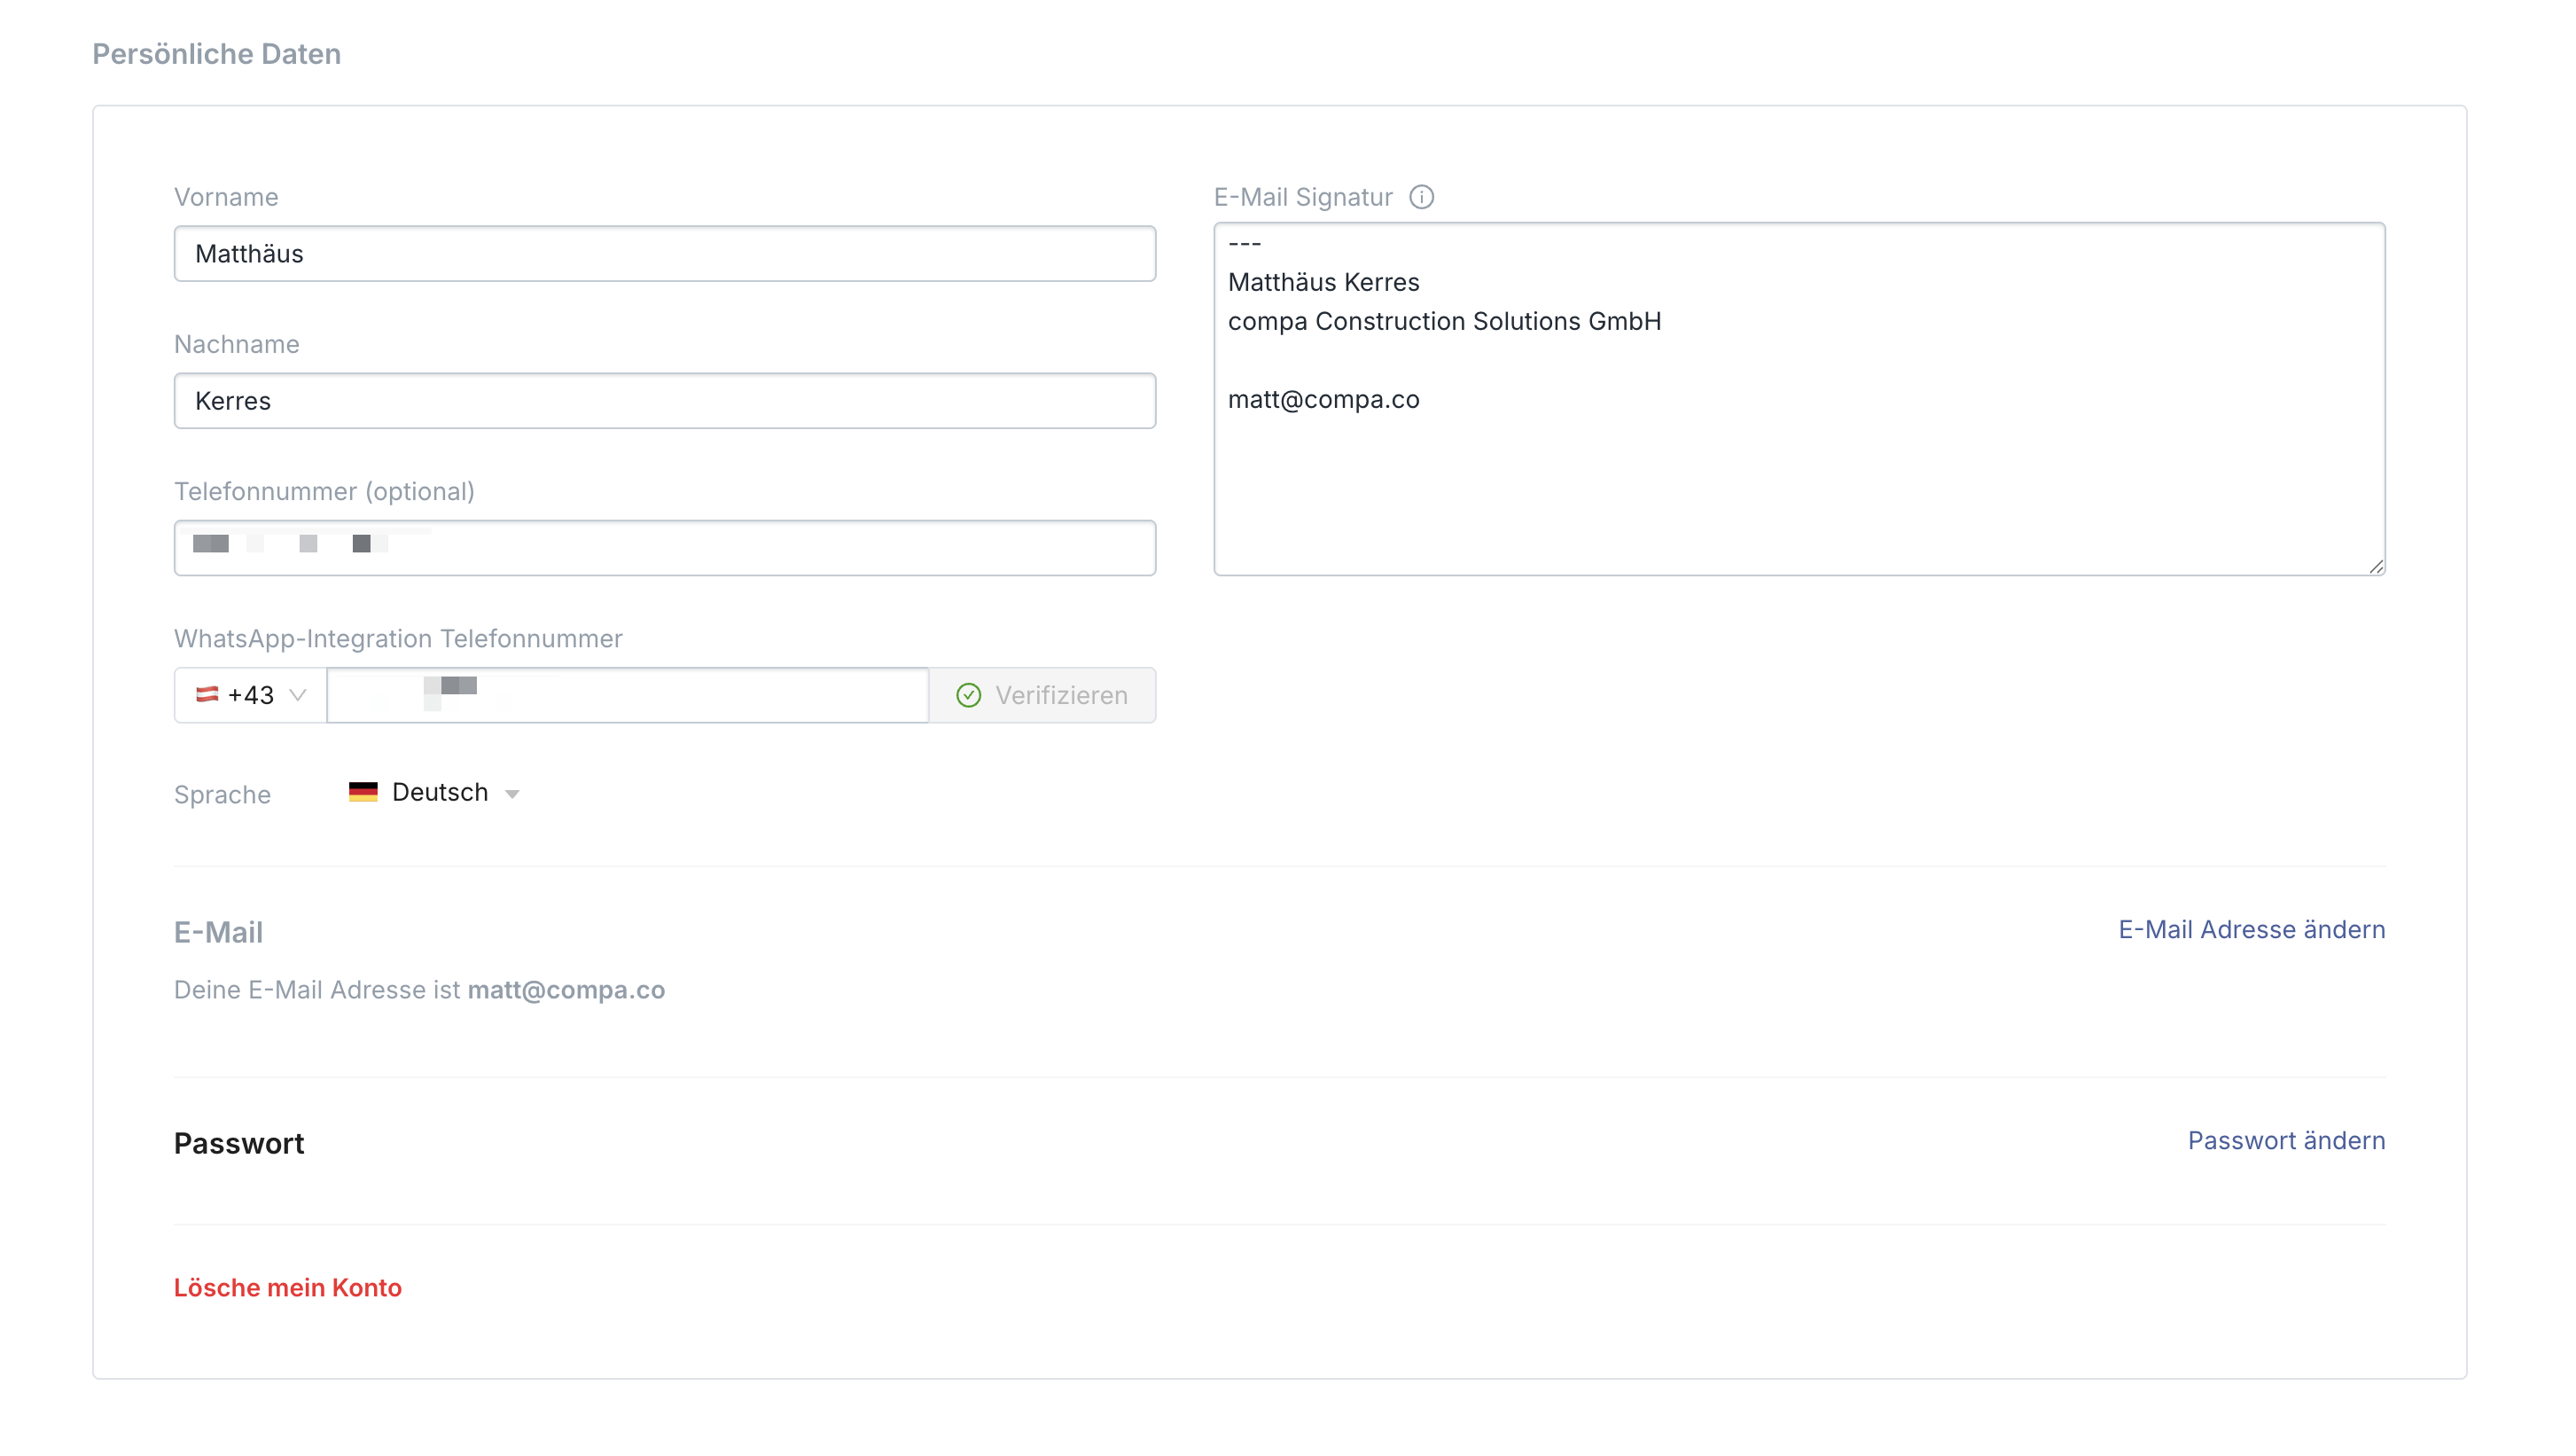Click the E-Mail Adresse ändern link
Screen dimensions: 2576x1456
click(x=2251, y=929)
